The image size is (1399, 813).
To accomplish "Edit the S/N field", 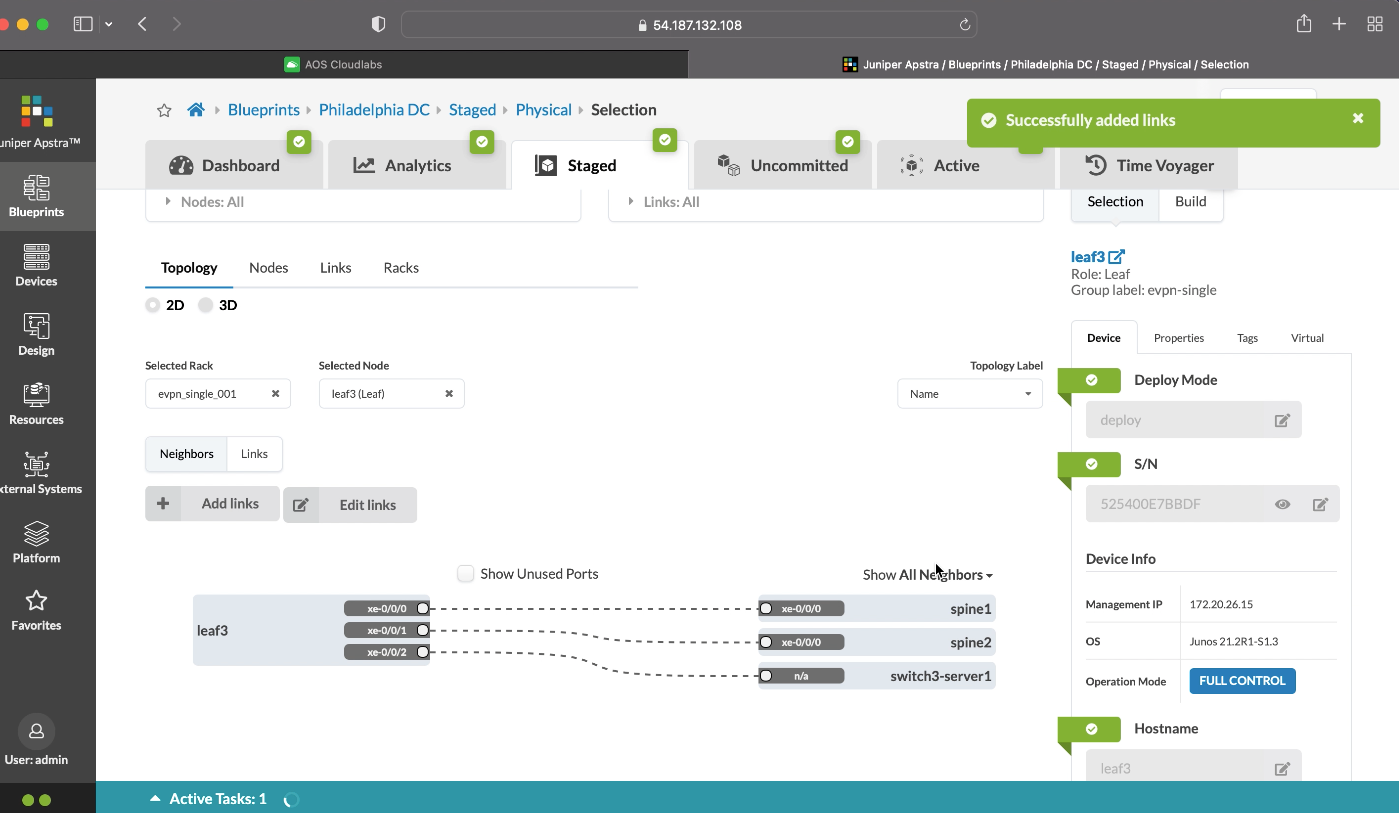I will point(1320,505).
